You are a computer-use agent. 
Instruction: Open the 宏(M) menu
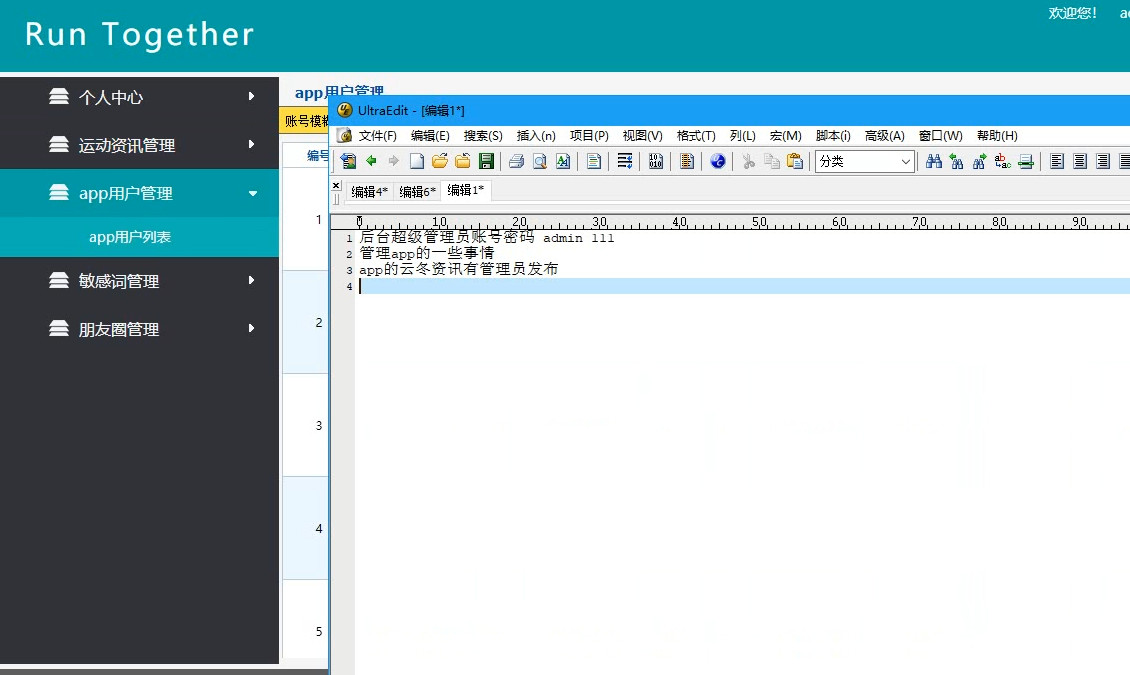[x=786, y=135]
